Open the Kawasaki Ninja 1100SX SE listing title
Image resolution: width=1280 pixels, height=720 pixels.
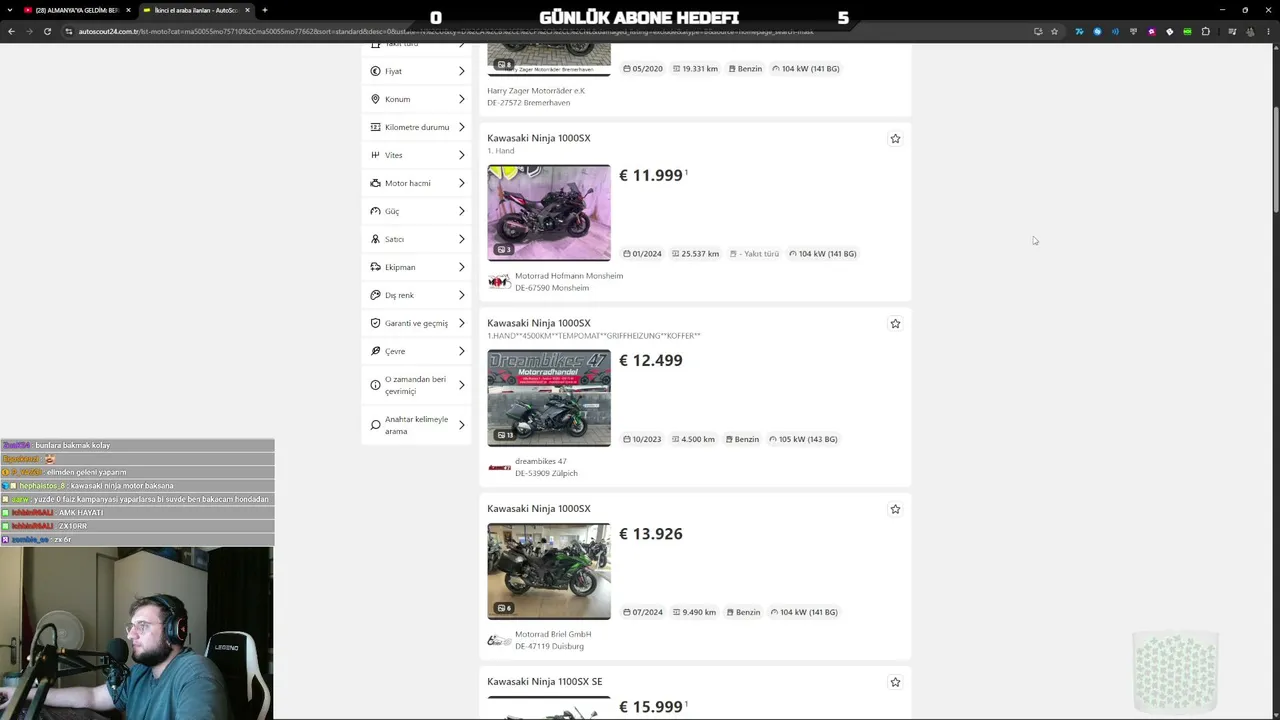coord(545,681)
